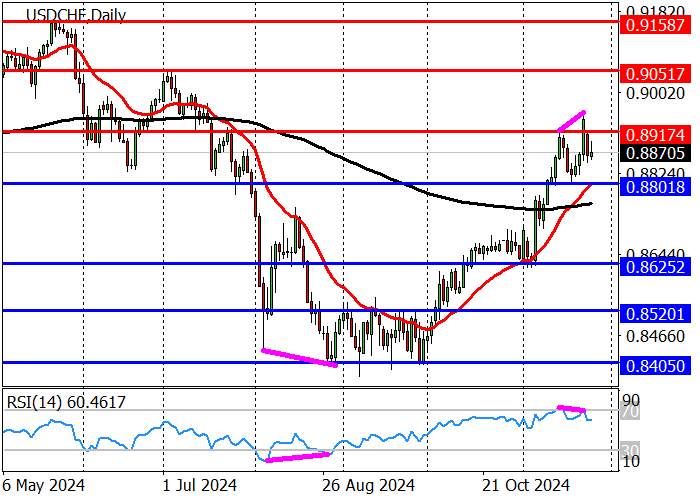This screenshot has height=500, width=700.
Task: Click the 0.89174 resistance level label
Action: pyautogui.click(x=655, y=135)
